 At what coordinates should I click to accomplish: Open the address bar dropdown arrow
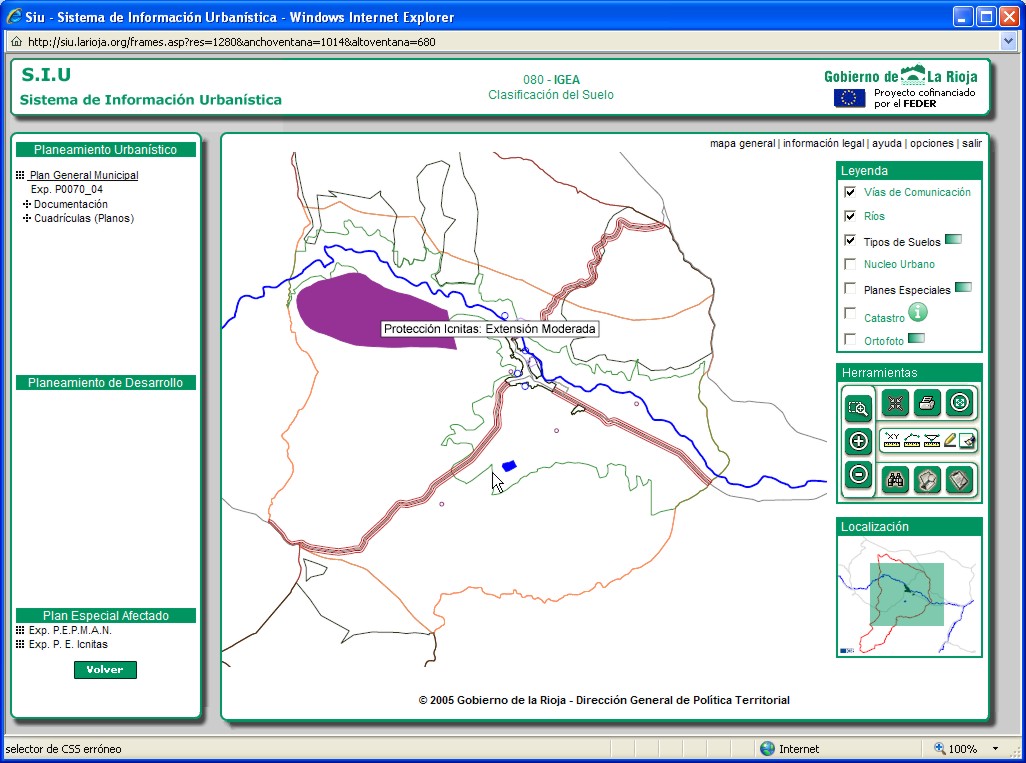click(1008, 41)
